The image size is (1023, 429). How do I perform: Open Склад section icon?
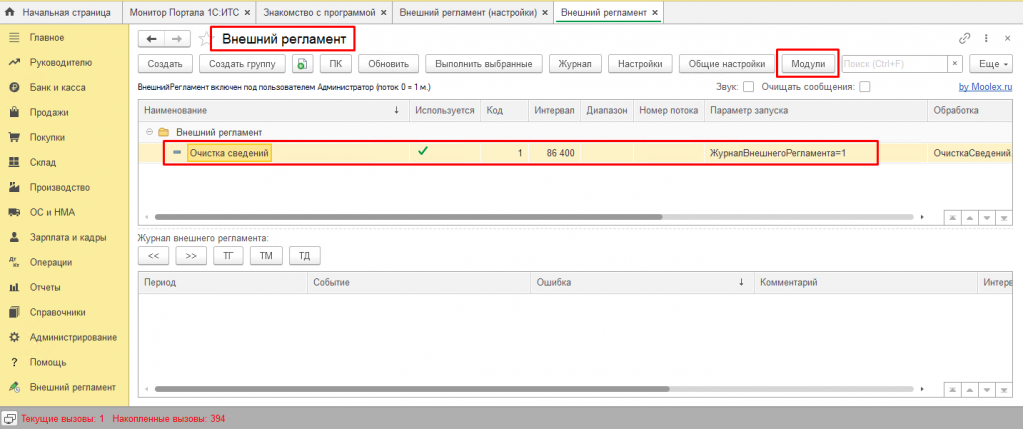13,162
